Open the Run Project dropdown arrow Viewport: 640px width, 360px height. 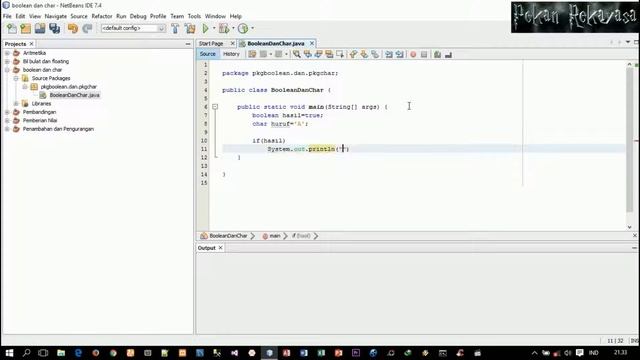click(214, 28)
